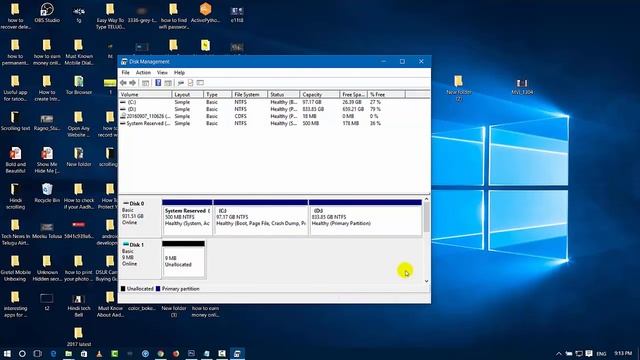
Task: Select the 'Bold and Beautiful' PowerPoint file
Action: [x=15, y=160]
